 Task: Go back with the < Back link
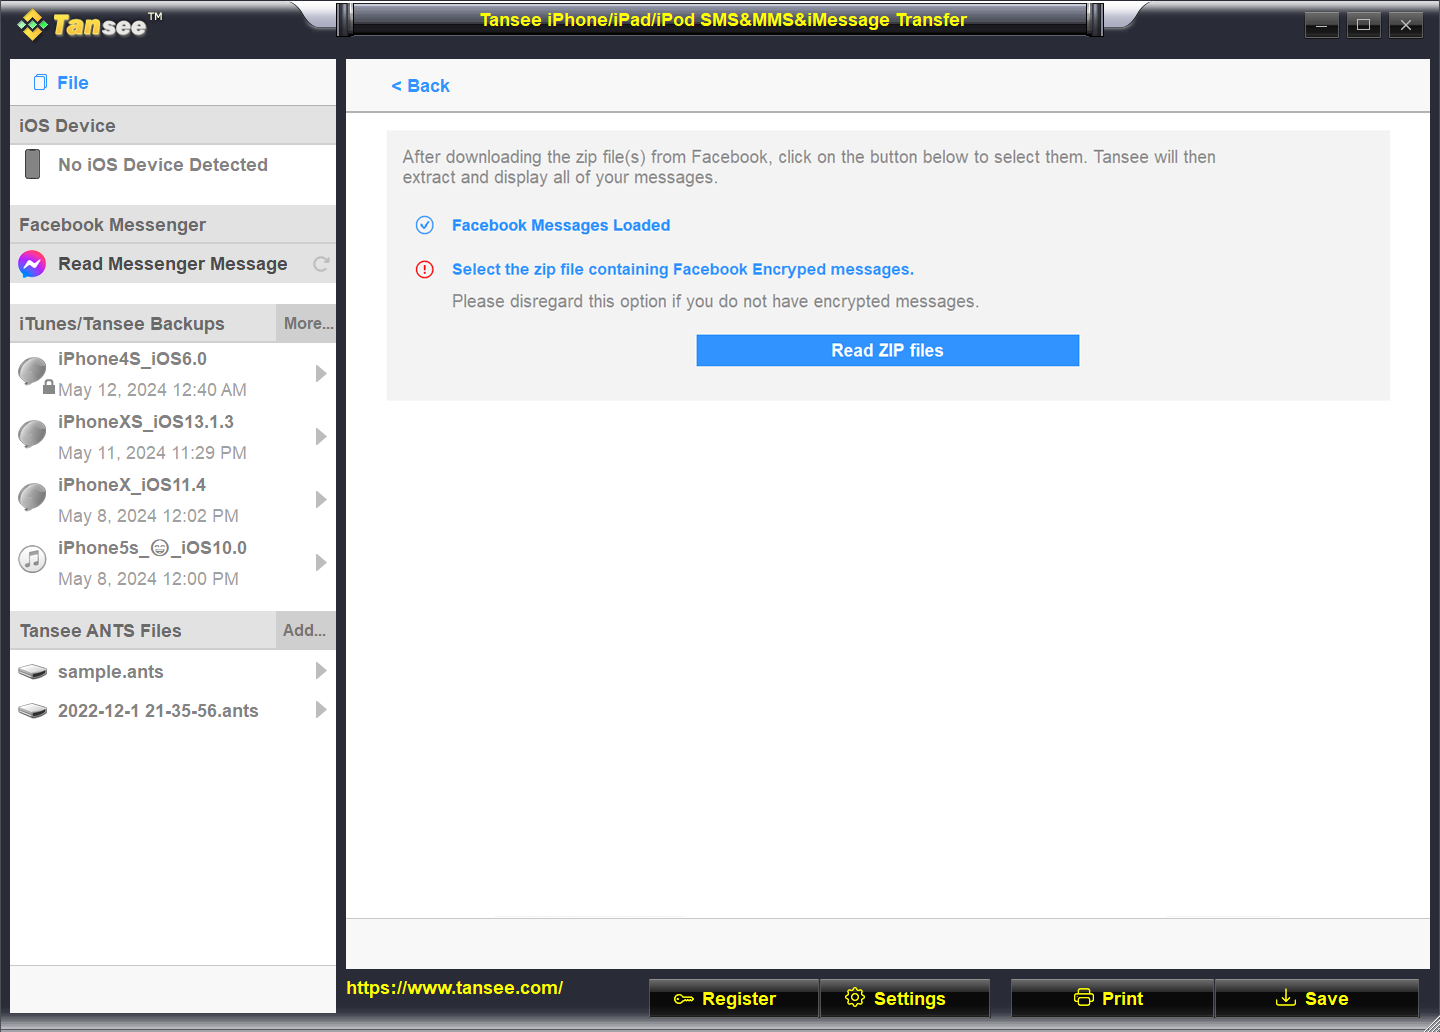pos(420,86)
